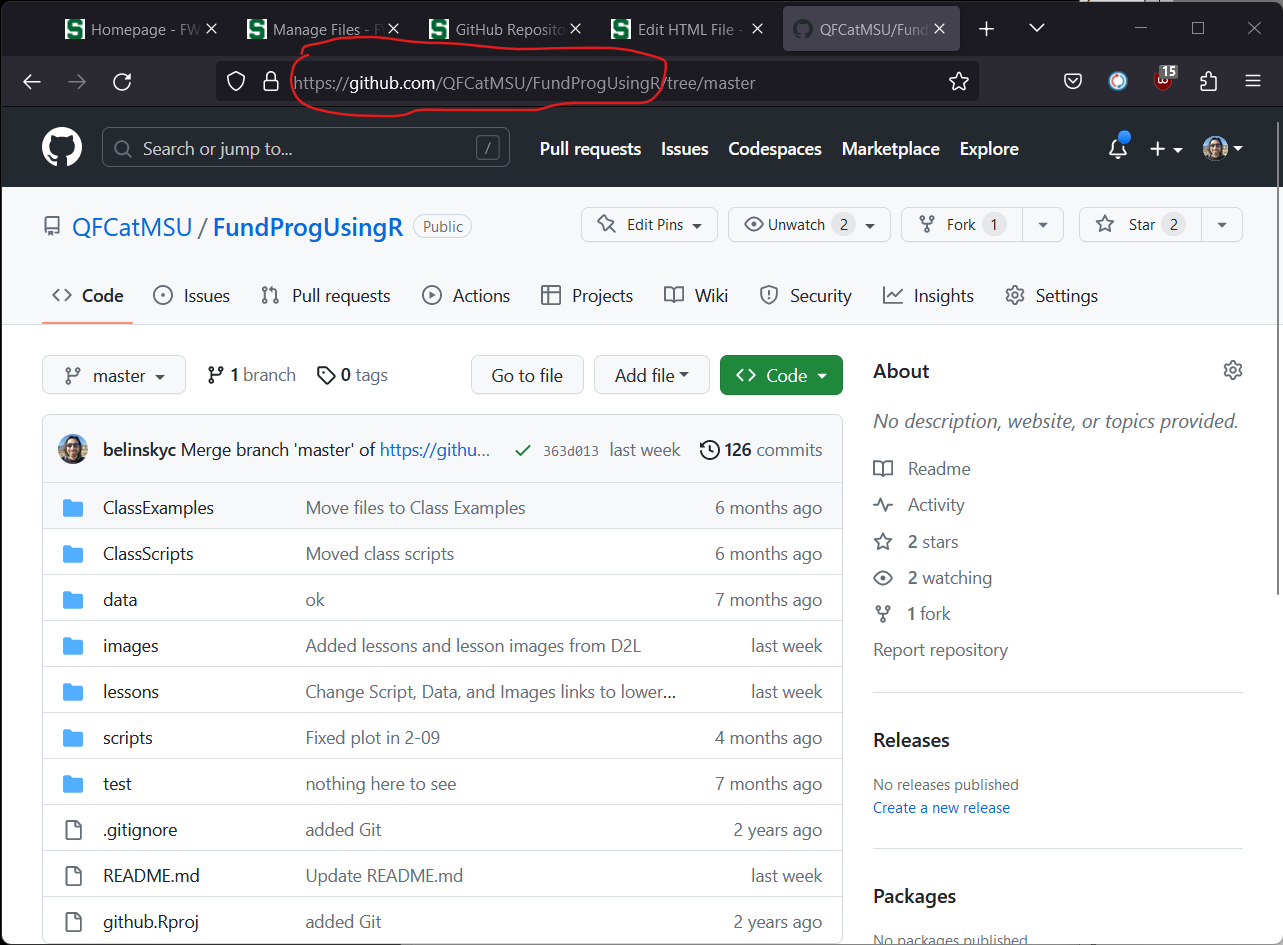Open the README.md file

coord(151,876)
